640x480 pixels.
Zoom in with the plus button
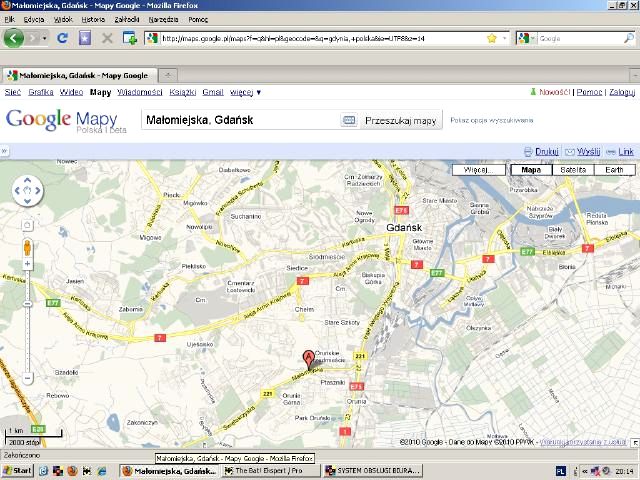coord(27,264)
